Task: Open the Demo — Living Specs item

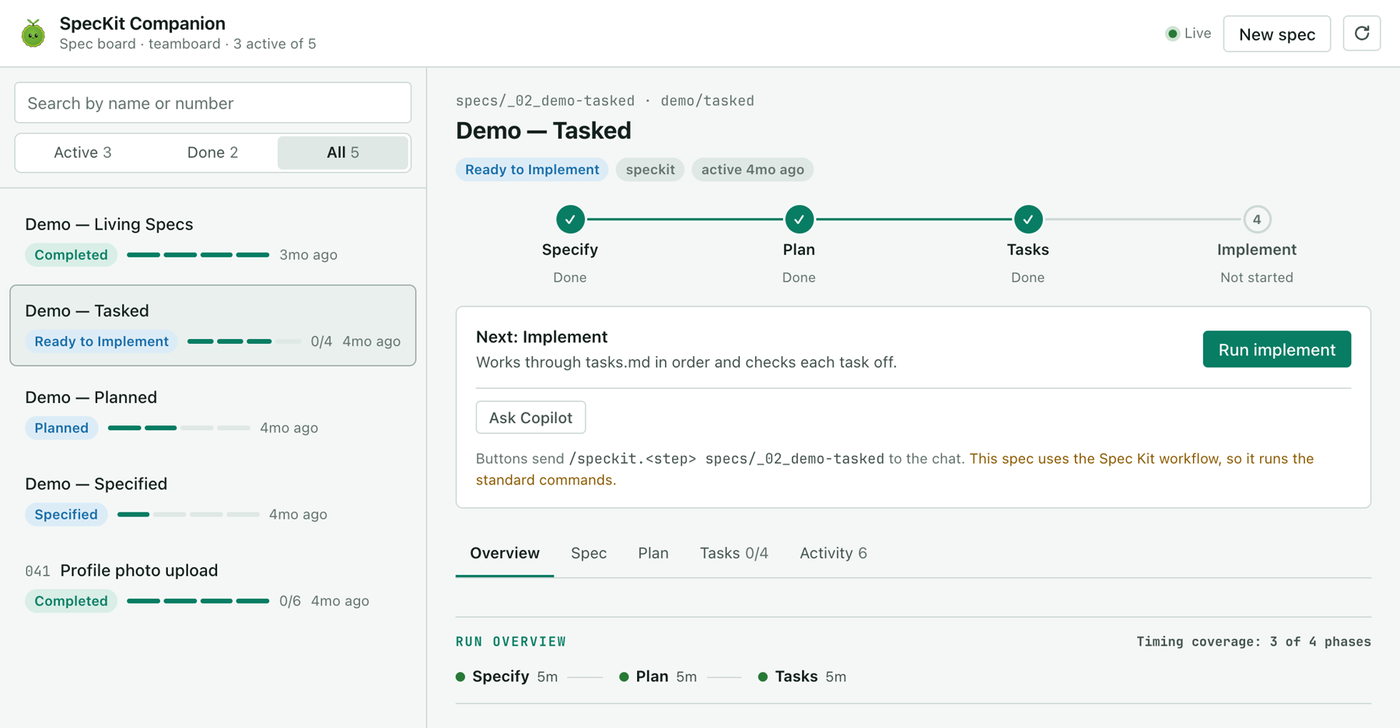Action: (x=213, y=239)
